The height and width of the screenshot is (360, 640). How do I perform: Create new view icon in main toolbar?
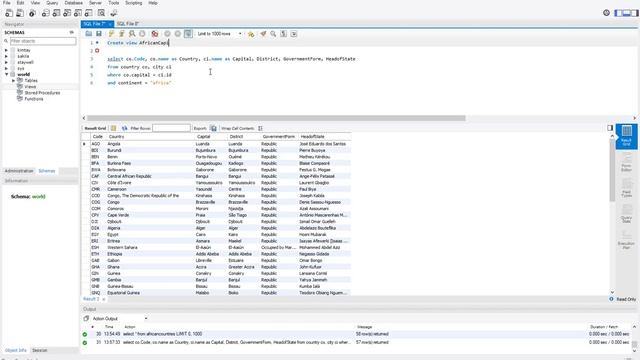pos(67,13)
